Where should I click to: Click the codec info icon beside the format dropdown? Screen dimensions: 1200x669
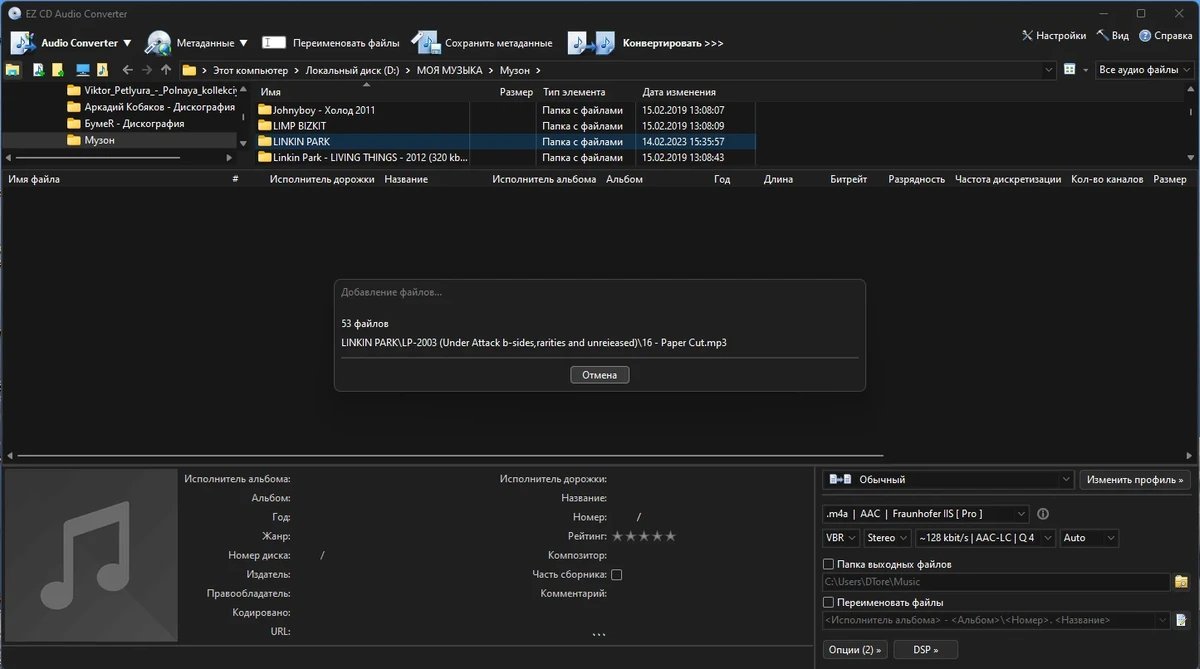coord(1043,514)
